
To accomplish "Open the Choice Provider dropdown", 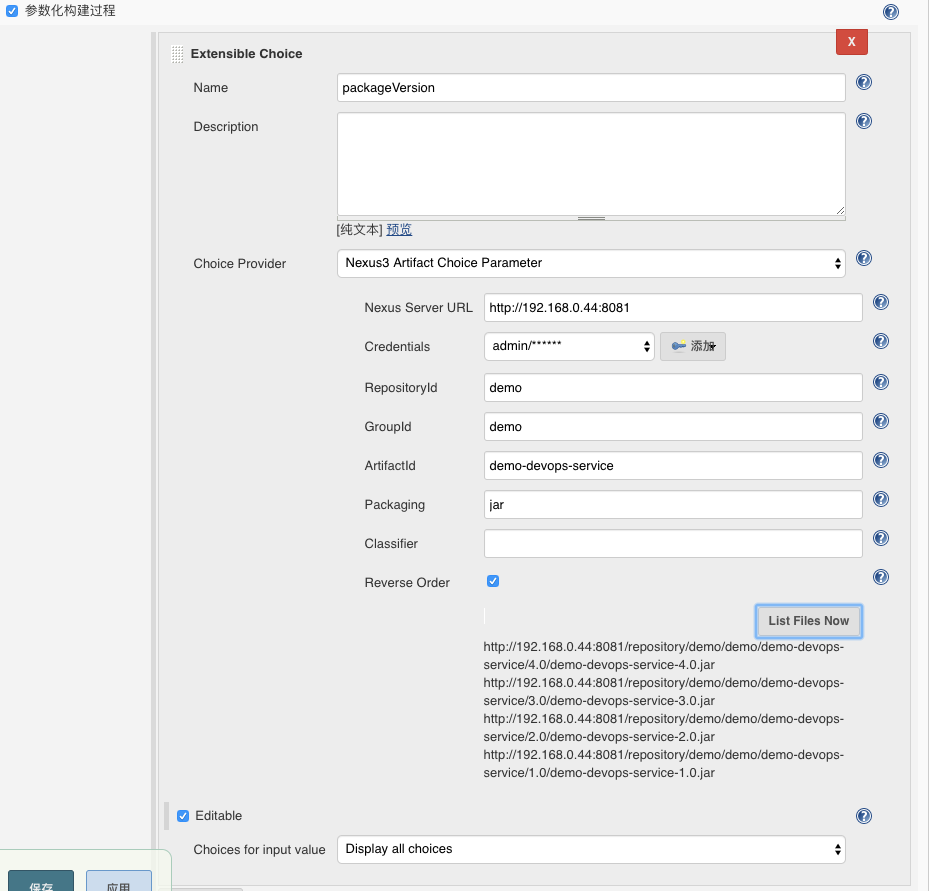I will tap(591, 263).
